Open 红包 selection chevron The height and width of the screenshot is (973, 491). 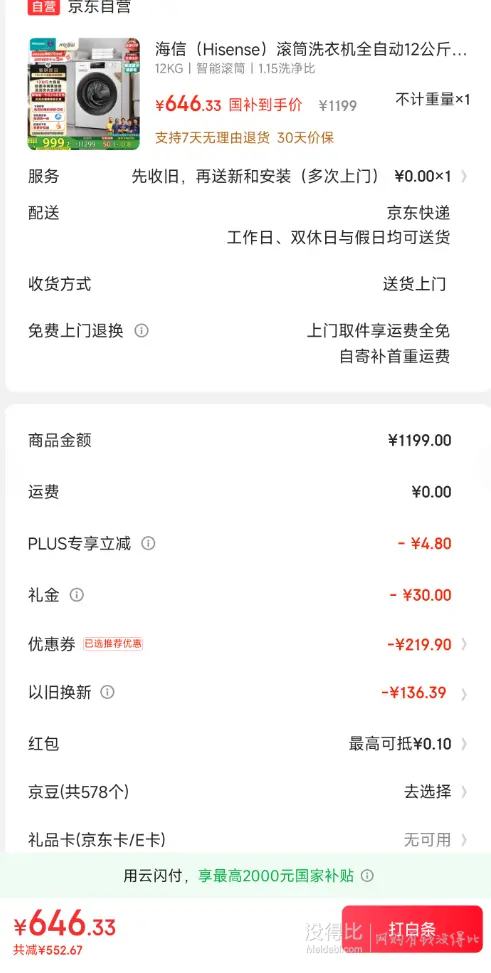pyautogui.click(x=464, y=743)
